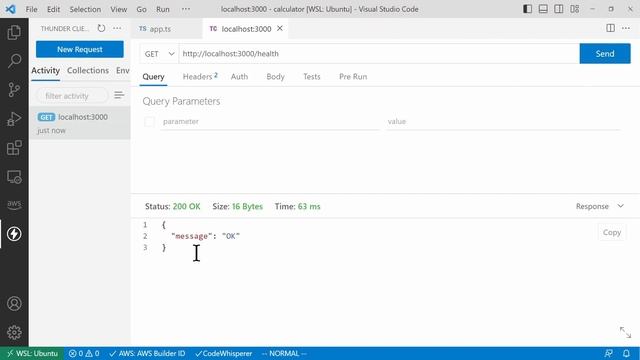
Task: Open the View menu
Action: [x=118, y=9]
